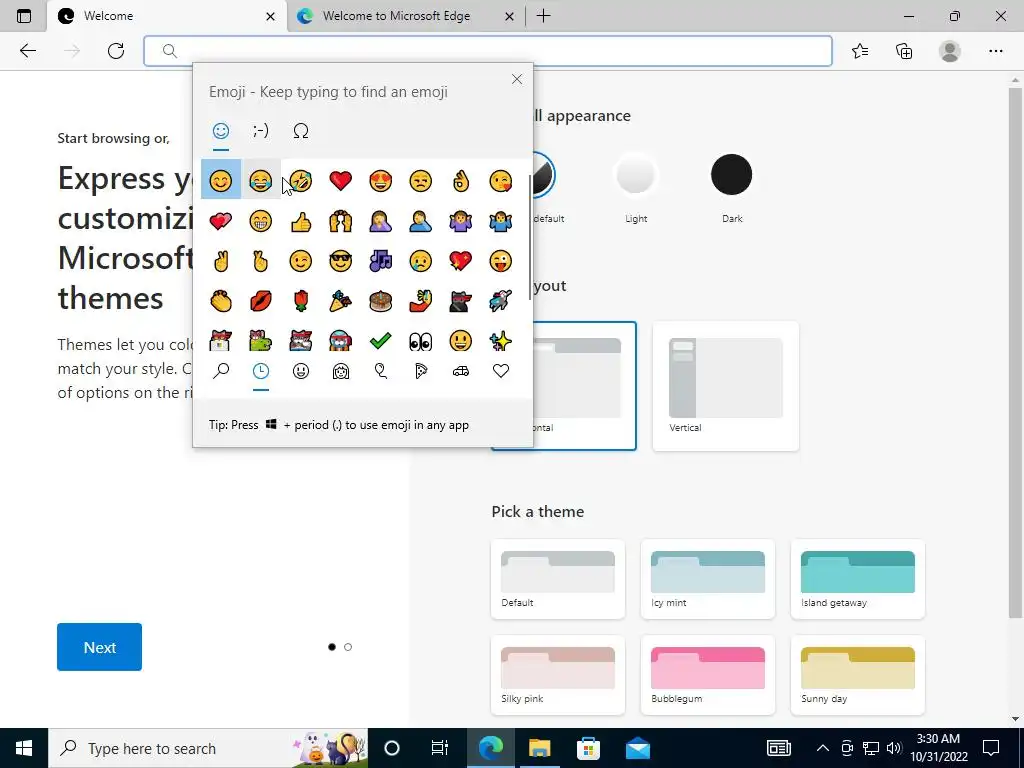Insert the thumbs up emoji

[x=300, y=221]
